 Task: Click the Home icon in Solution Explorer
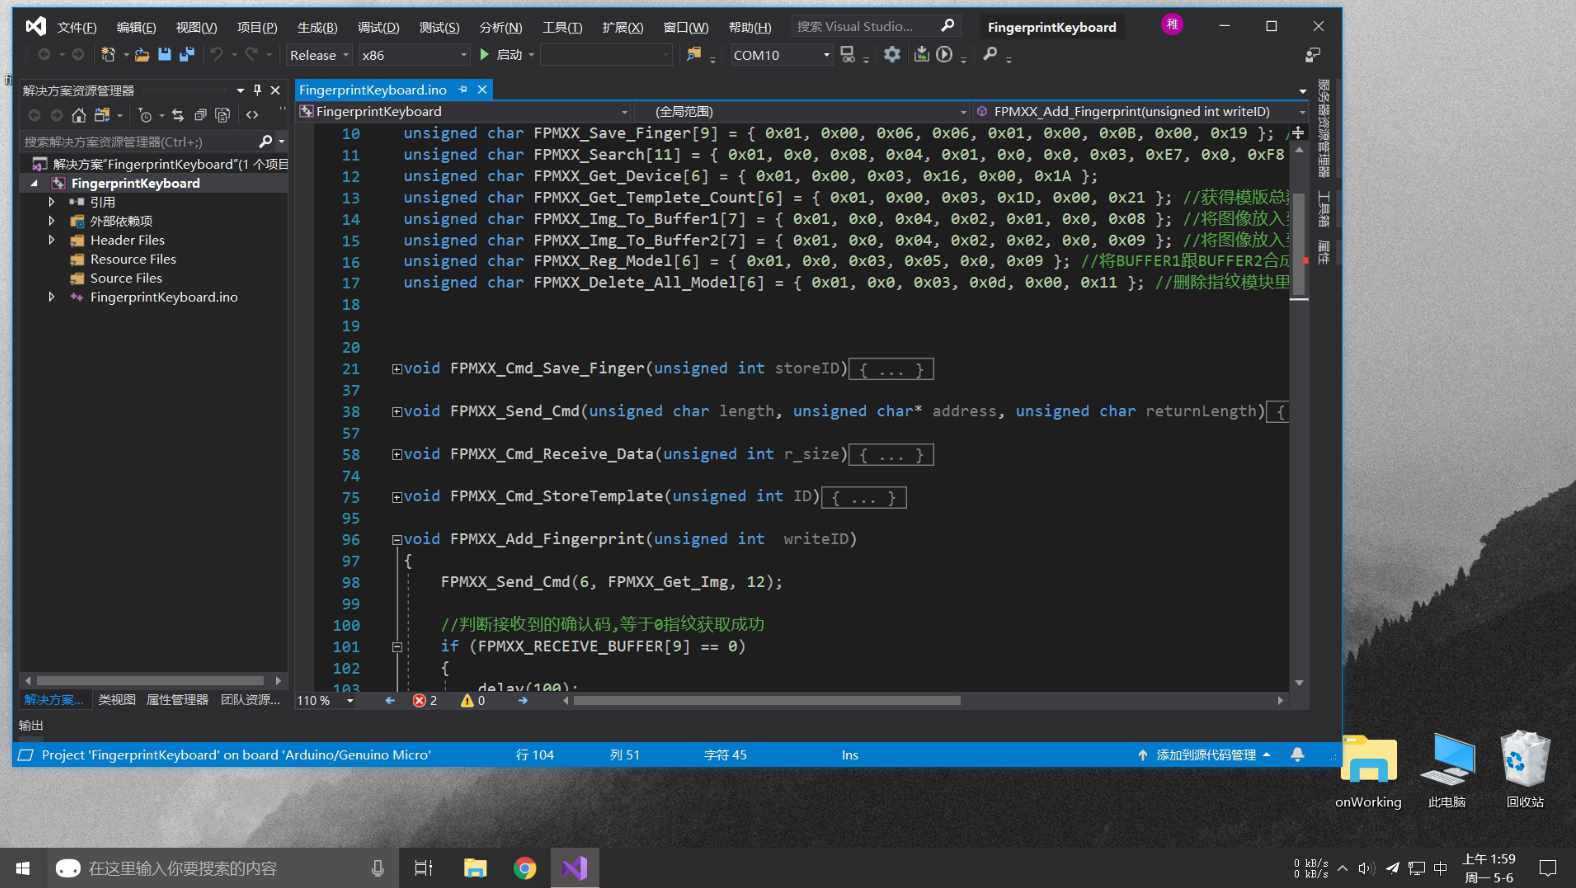(78, 115)
